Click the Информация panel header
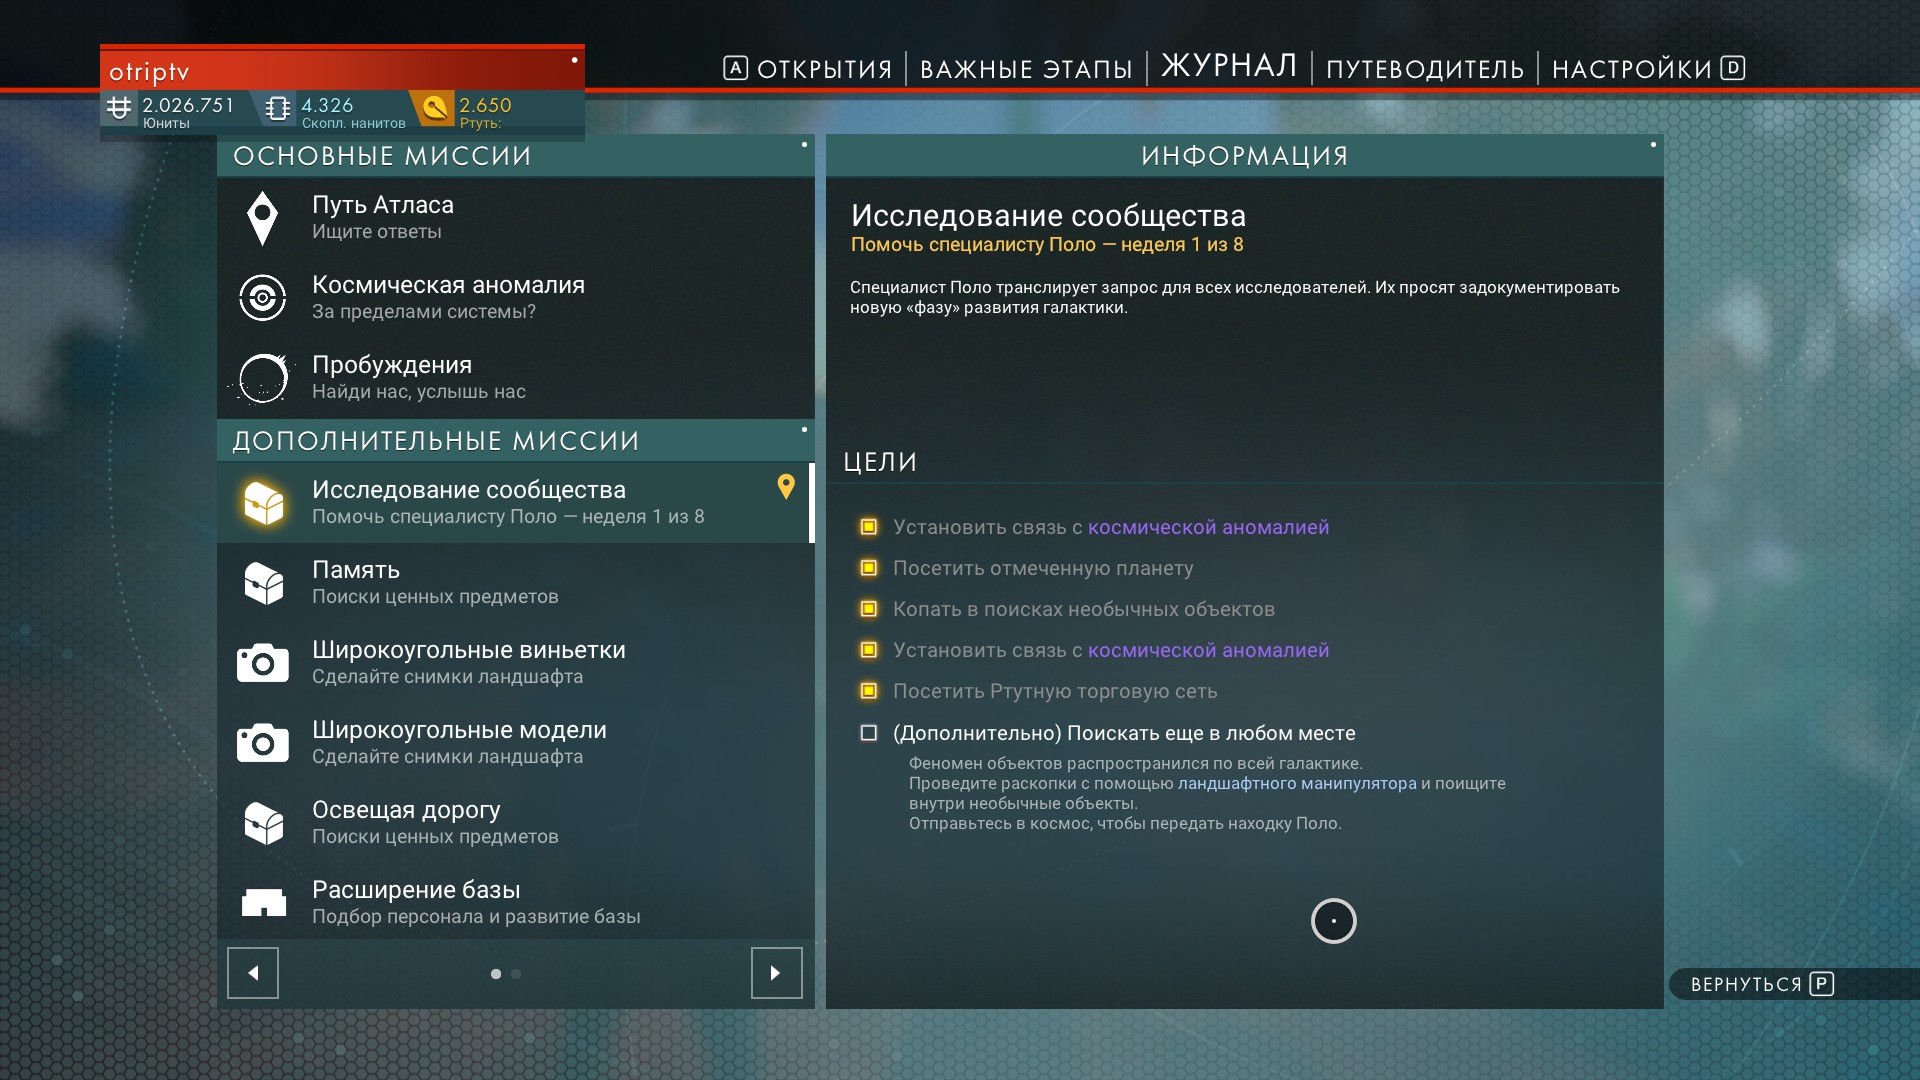1920x1080 pixels. tap(1244, 156)
